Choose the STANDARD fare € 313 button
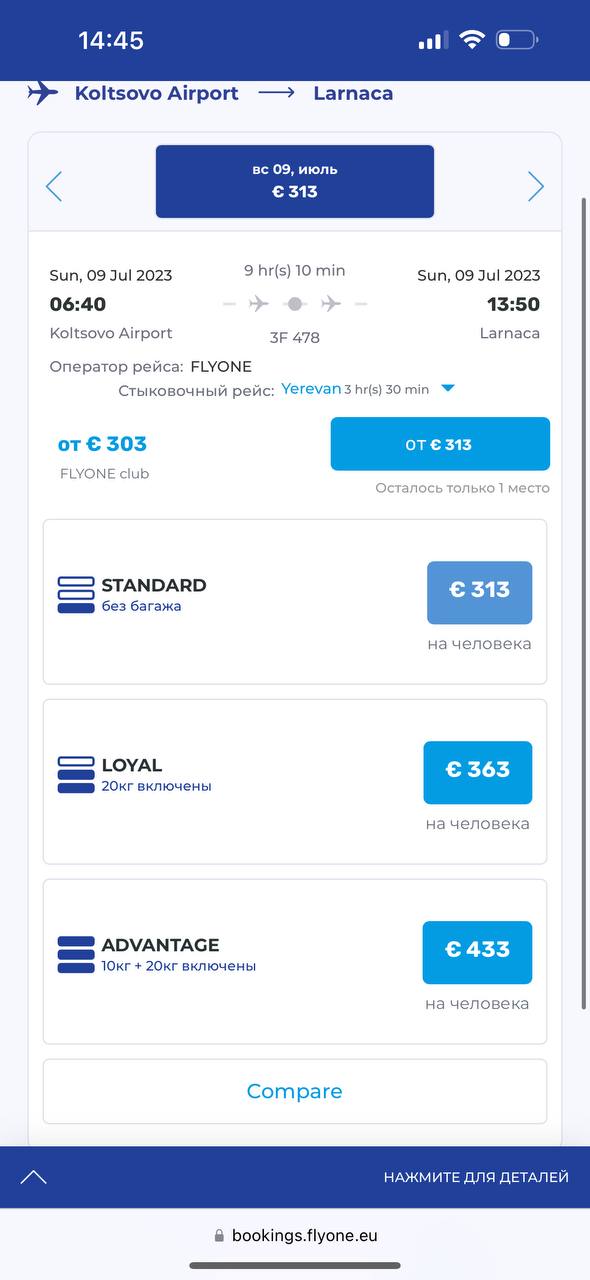Screen dimensions: 590x1280 [x=480, y=593]
